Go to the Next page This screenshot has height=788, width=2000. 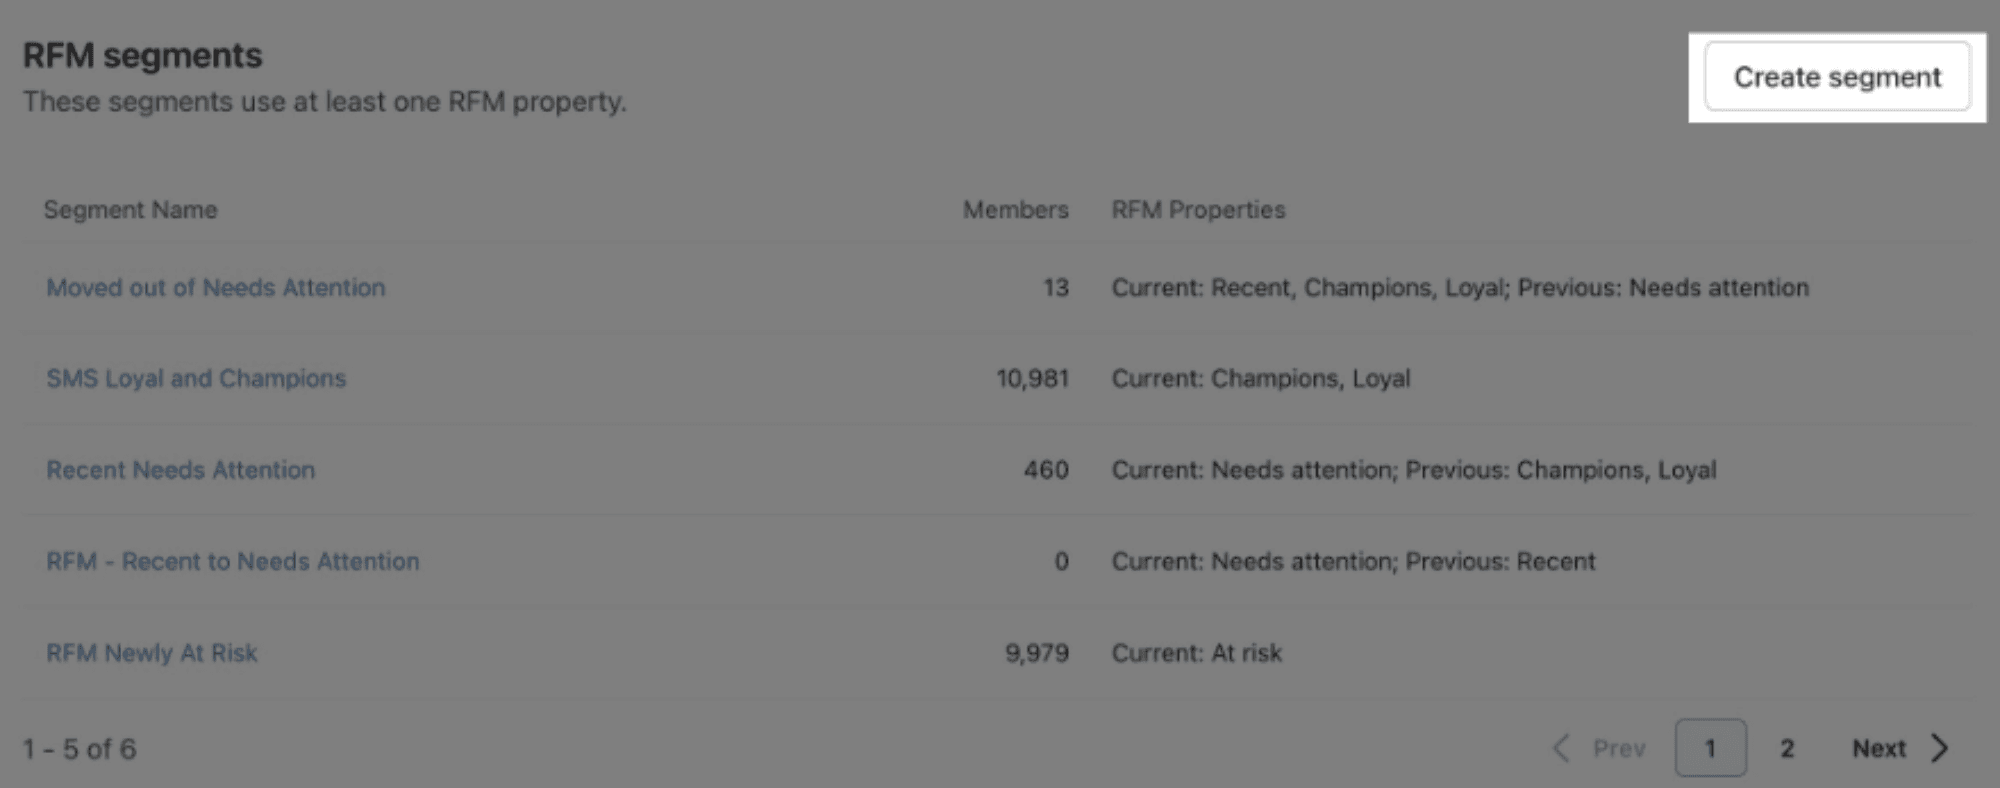point(1879,748)
